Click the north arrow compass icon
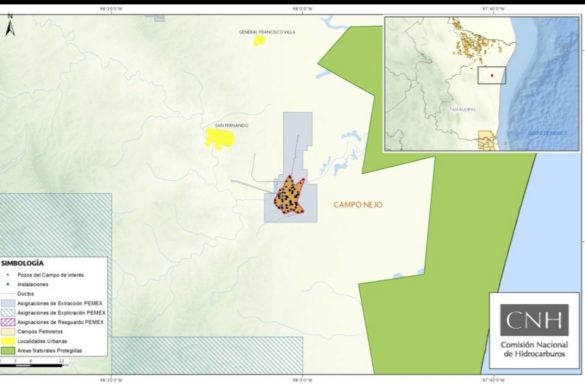Image resolution: width=585 pixels, height=385 pixels. pyautogui.click(x=10, y=25)
